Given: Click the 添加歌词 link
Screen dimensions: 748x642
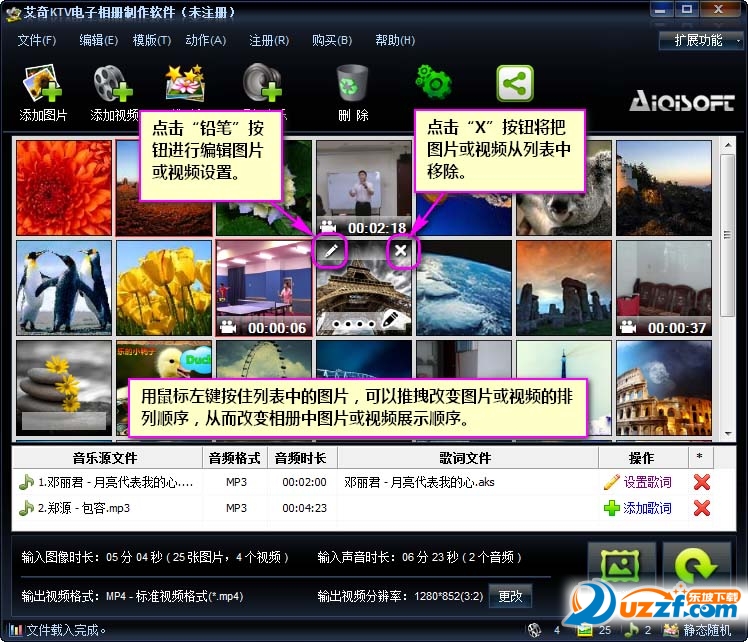Looking at the screenshot, I should pyautogui.click(x=647, y=508).
